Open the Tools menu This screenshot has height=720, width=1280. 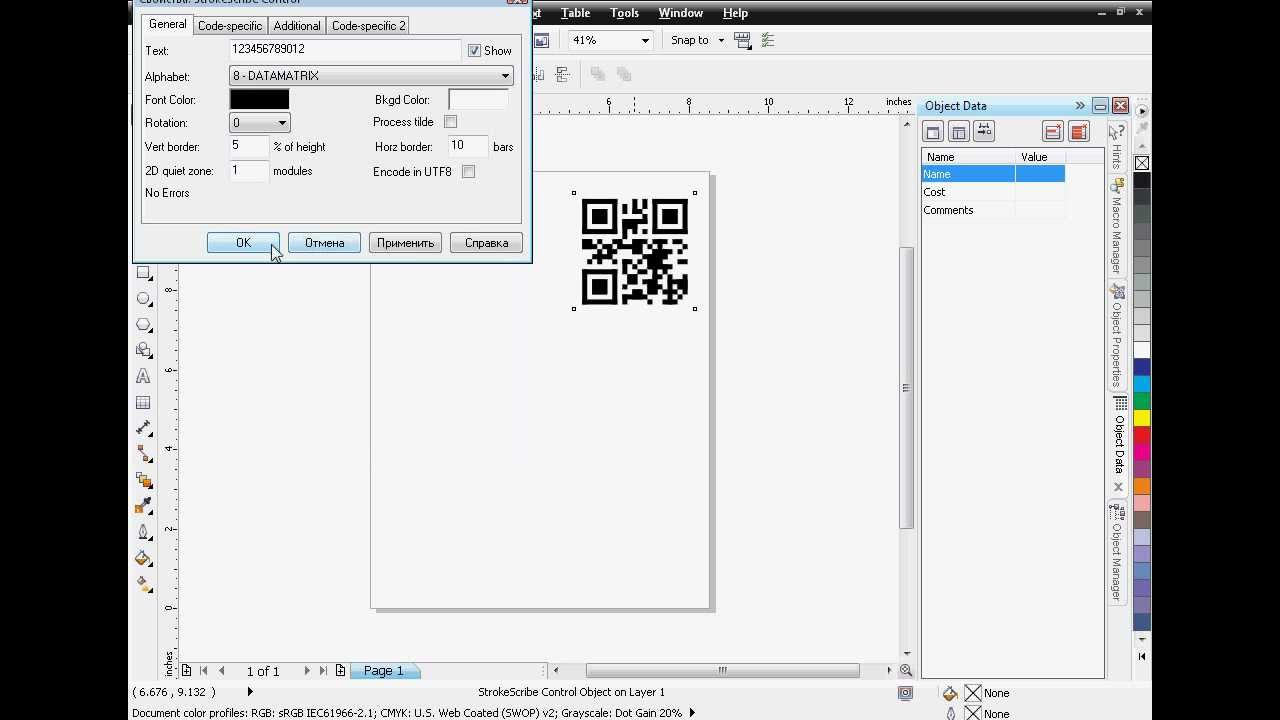click(x=624, y=13)
